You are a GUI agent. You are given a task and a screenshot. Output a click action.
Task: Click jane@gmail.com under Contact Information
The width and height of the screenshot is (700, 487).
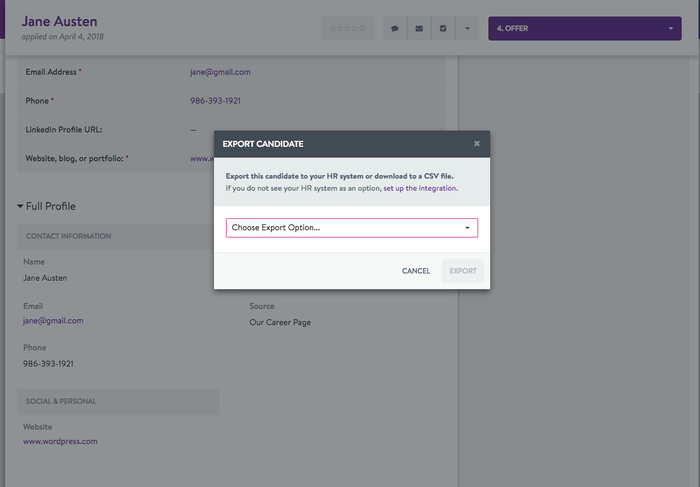coord(53,321)
